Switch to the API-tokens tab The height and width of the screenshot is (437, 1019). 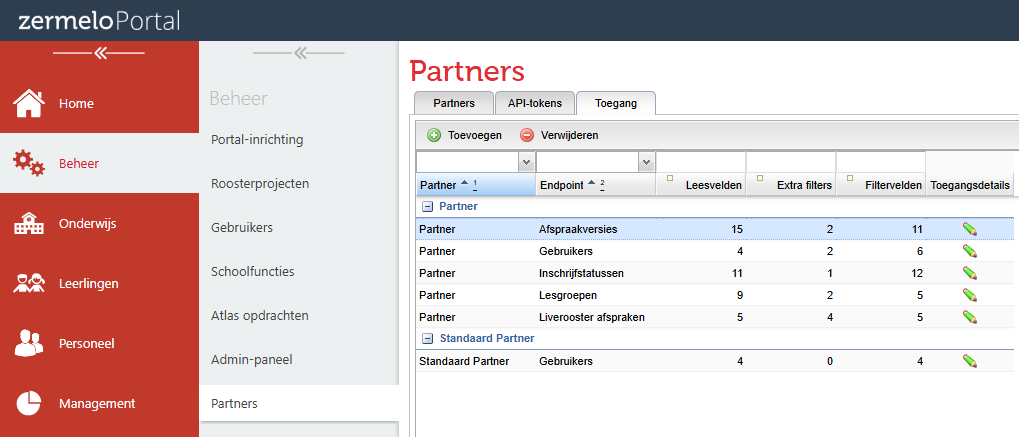tap(535, 103)
